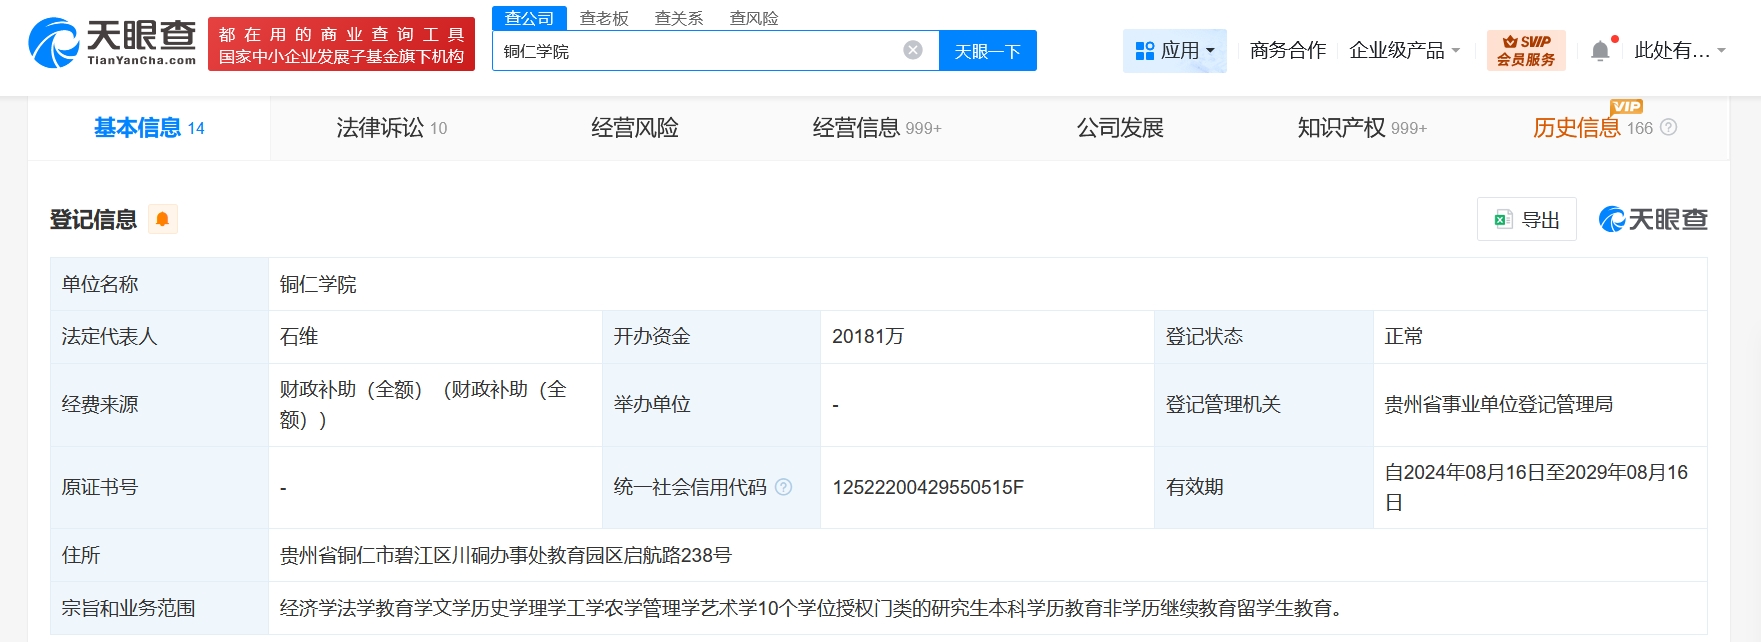
Task: Click the 商务合作 link
Action: [x=1287, y=50]
